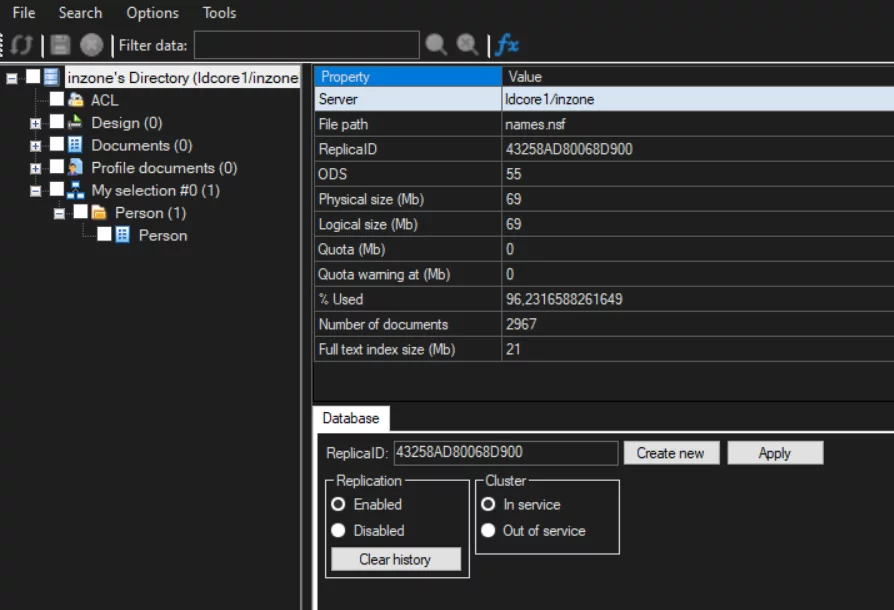Viewport: 894px width, 610px height.
Task: Click the Profile documents person icon
Action: (75, 168)
